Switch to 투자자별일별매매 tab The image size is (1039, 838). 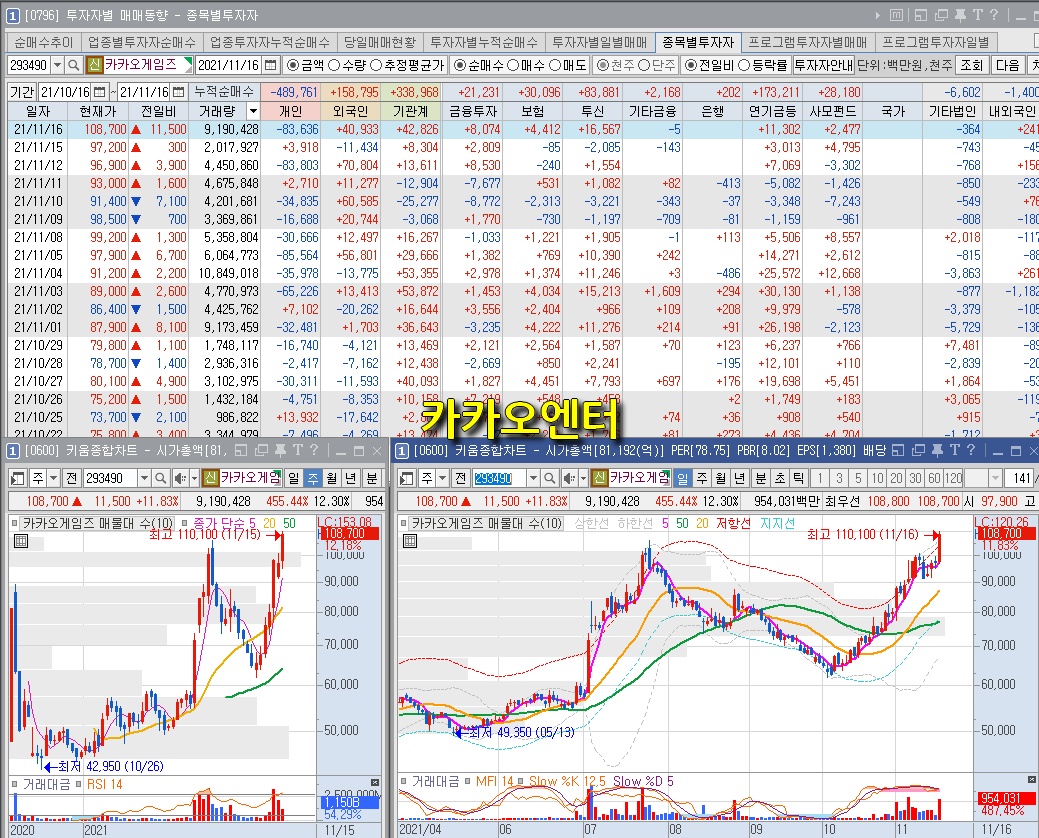click(x=600, y=42)
